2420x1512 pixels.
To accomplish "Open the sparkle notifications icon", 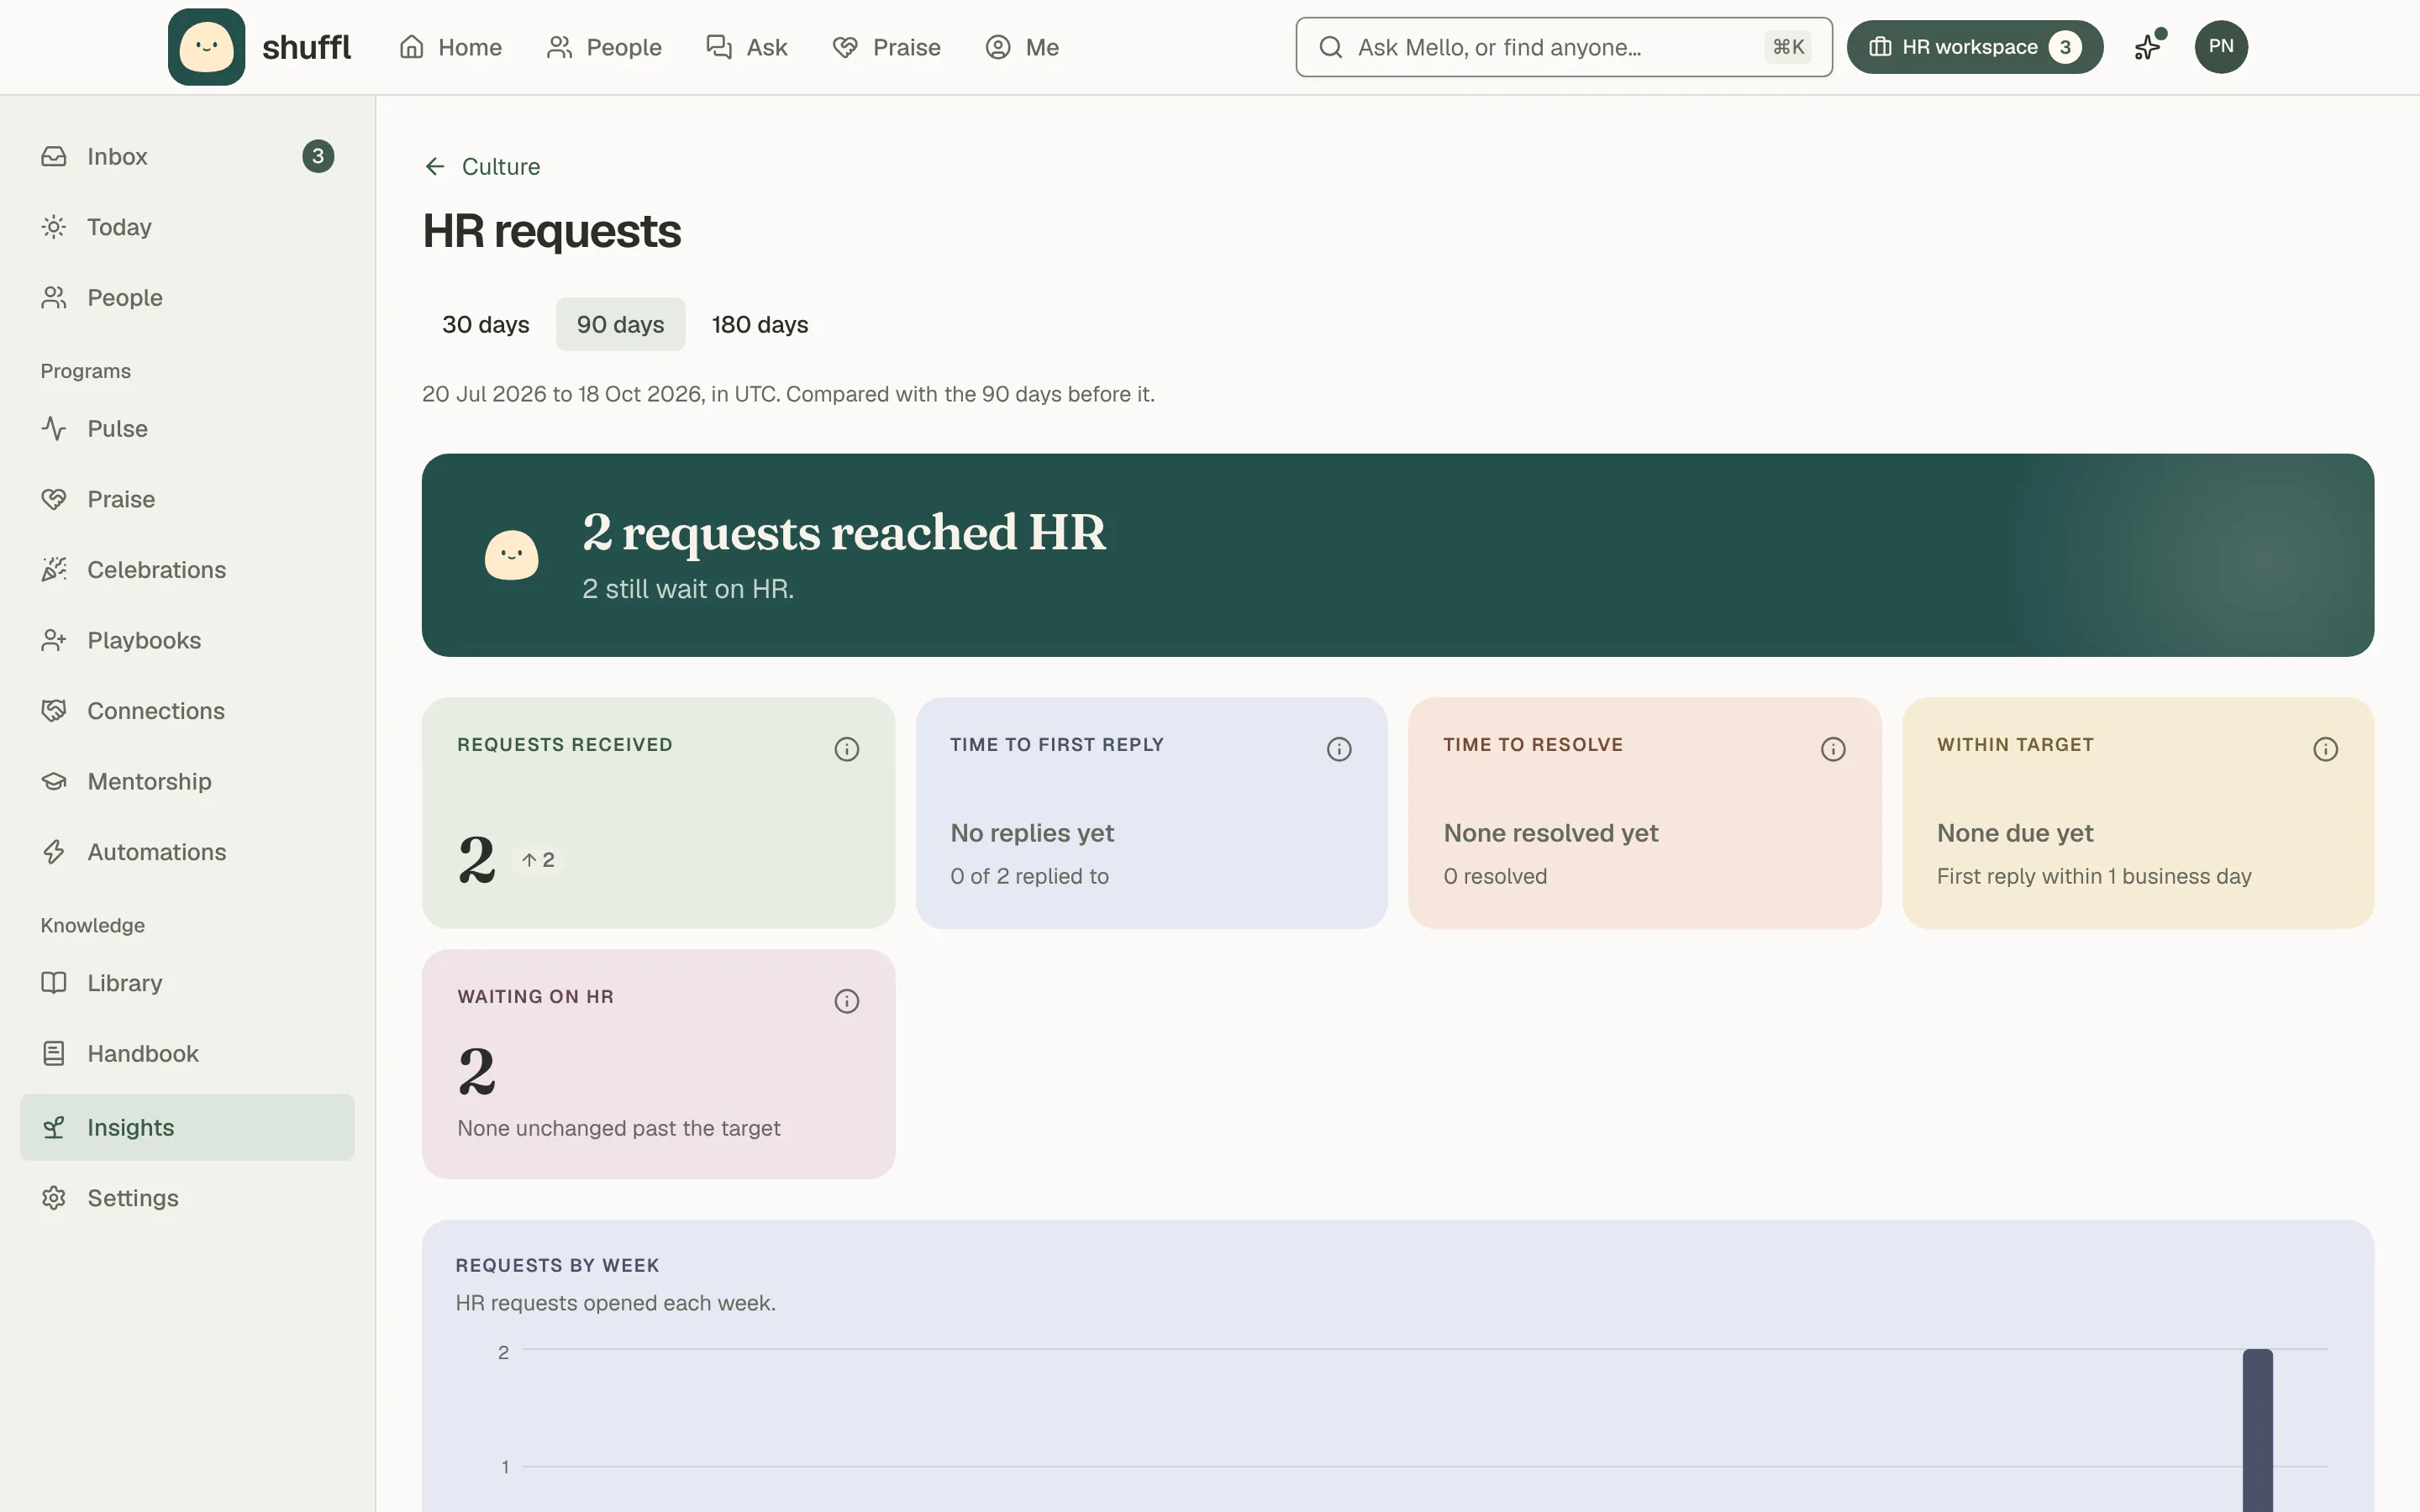I will coord(2148,47).
